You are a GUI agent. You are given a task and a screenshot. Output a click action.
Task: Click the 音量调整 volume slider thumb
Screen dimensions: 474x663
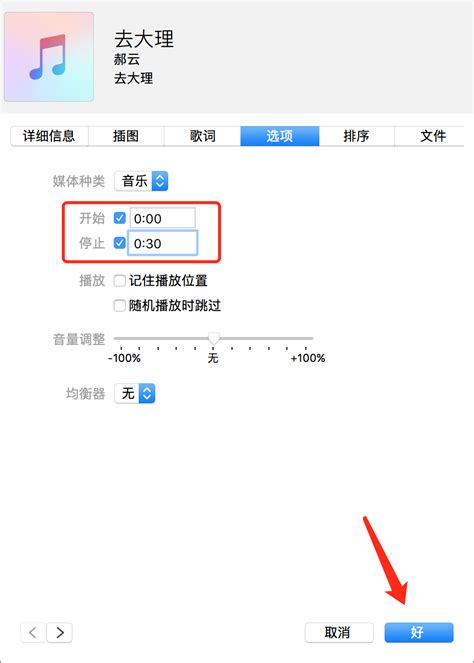click(214, 338)
